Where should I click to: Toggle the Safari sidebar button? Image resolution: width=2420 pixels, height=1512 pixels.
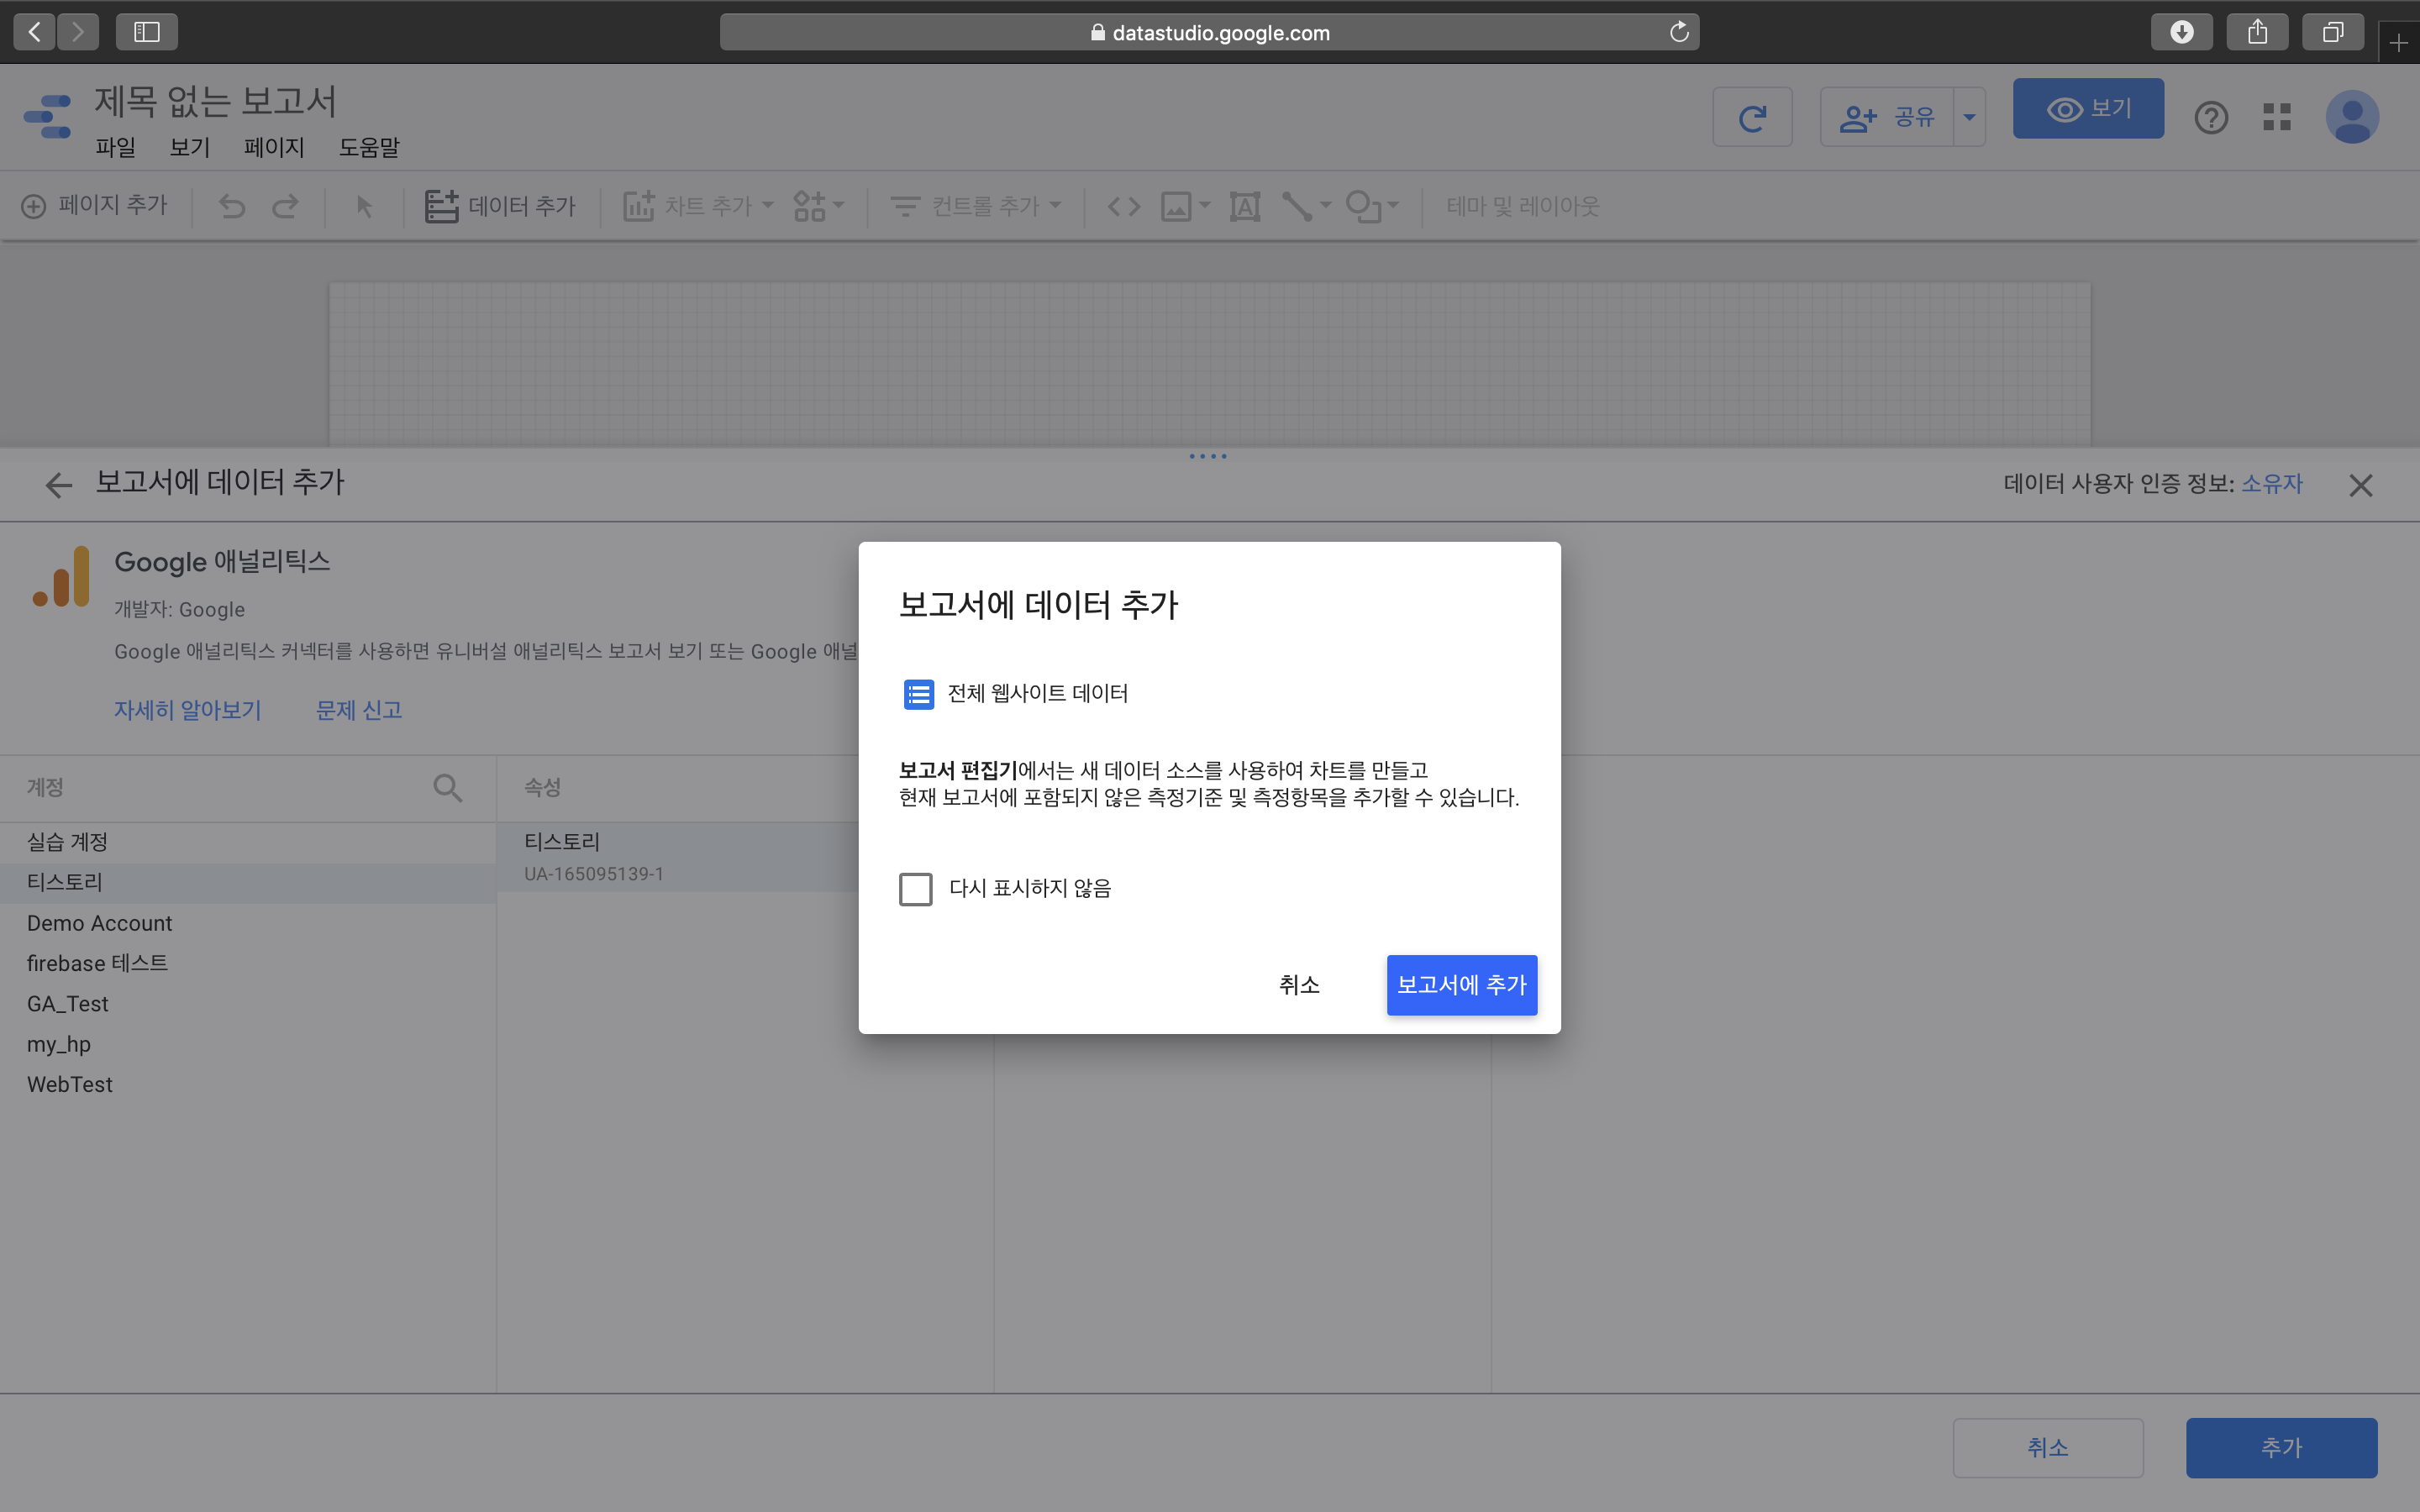[x=147, y=32]
